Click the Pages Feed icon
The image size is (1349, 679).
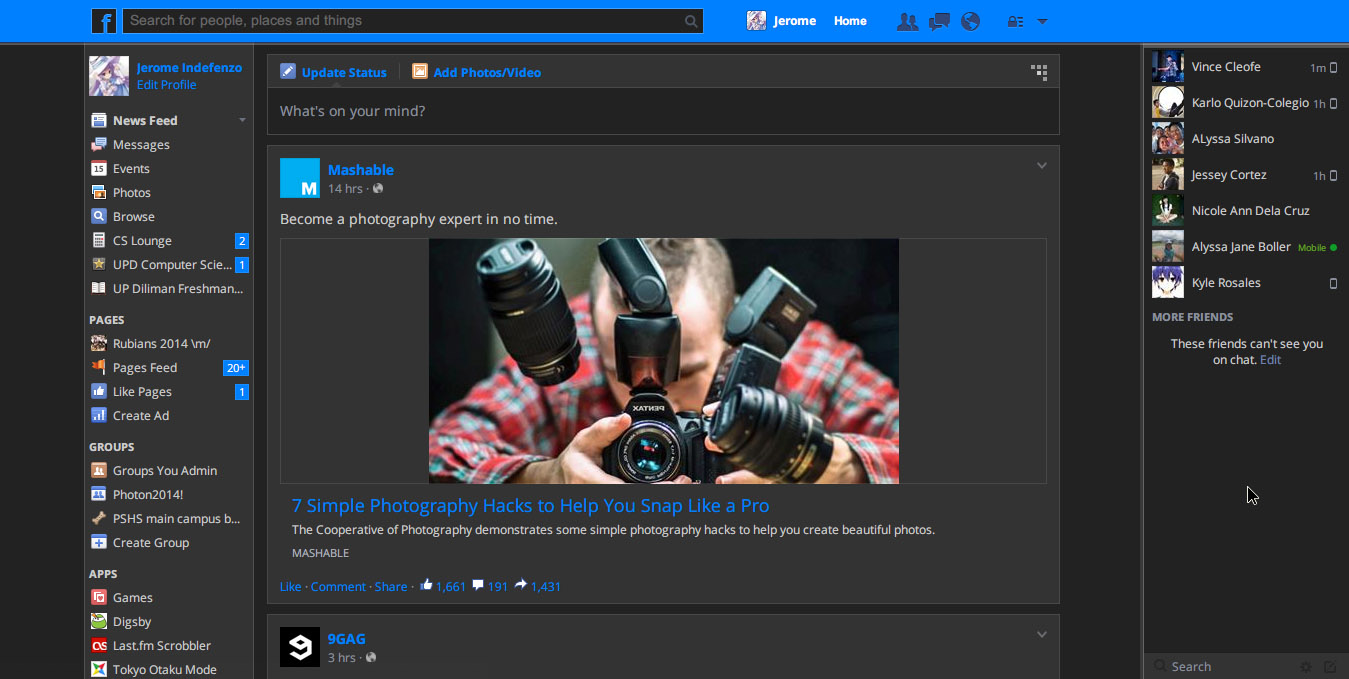click(98, 367)
